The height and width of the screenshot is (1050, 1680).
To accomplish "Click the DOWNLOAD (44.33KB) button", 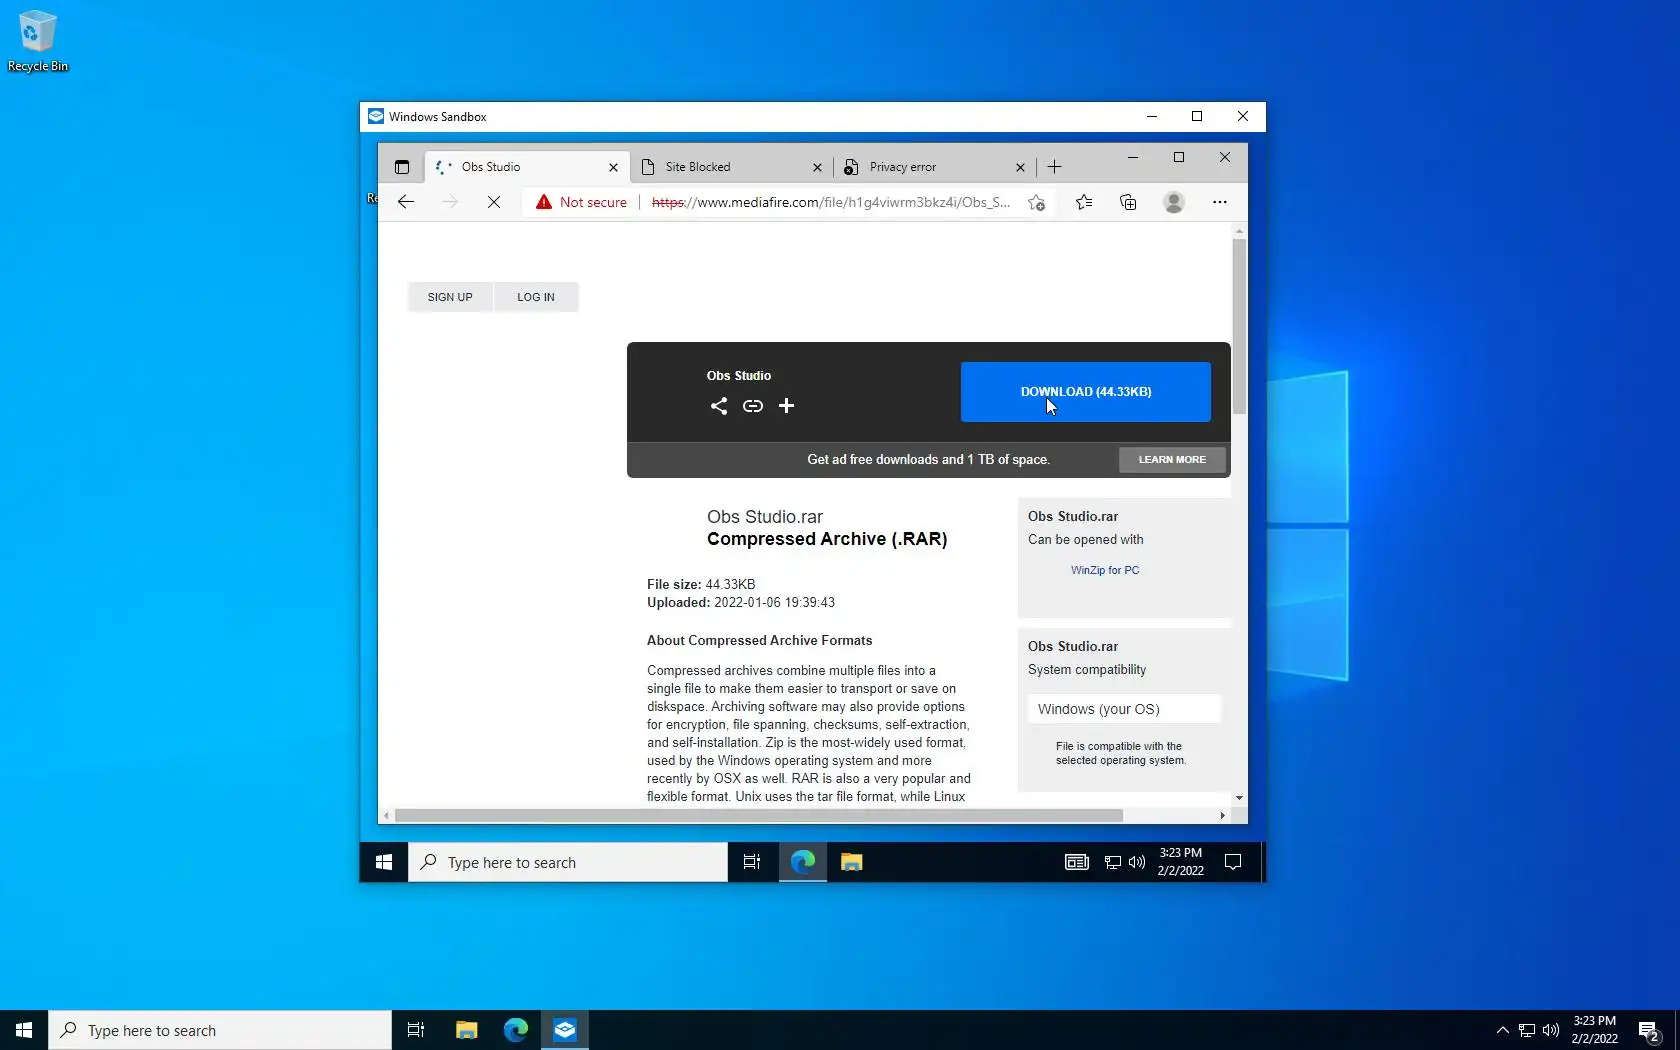I will [1086, 392].
